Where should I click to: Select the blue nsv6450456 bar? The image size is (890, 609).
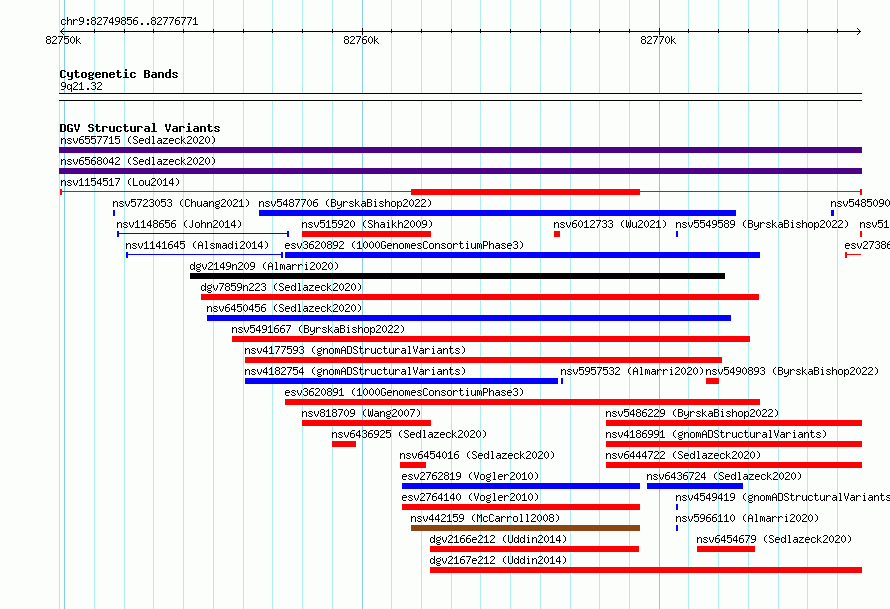469,318
